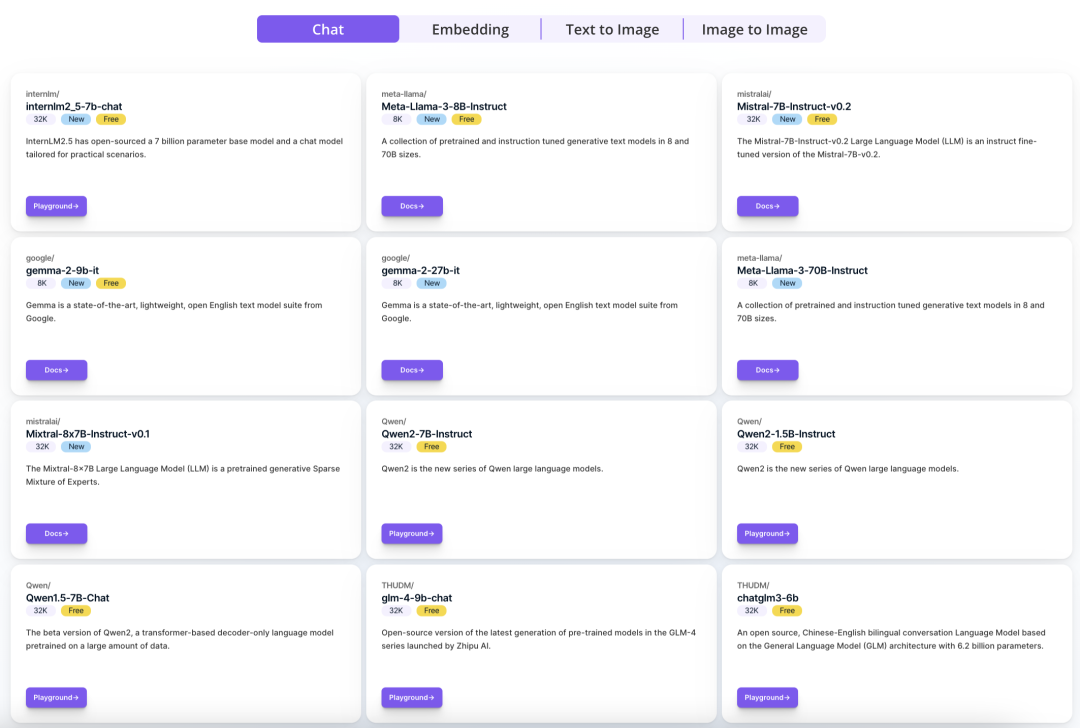Click the internlm2_5-7b-chat model title
The height and width of the screenshot is (728, 1080).
click(74, 106)
